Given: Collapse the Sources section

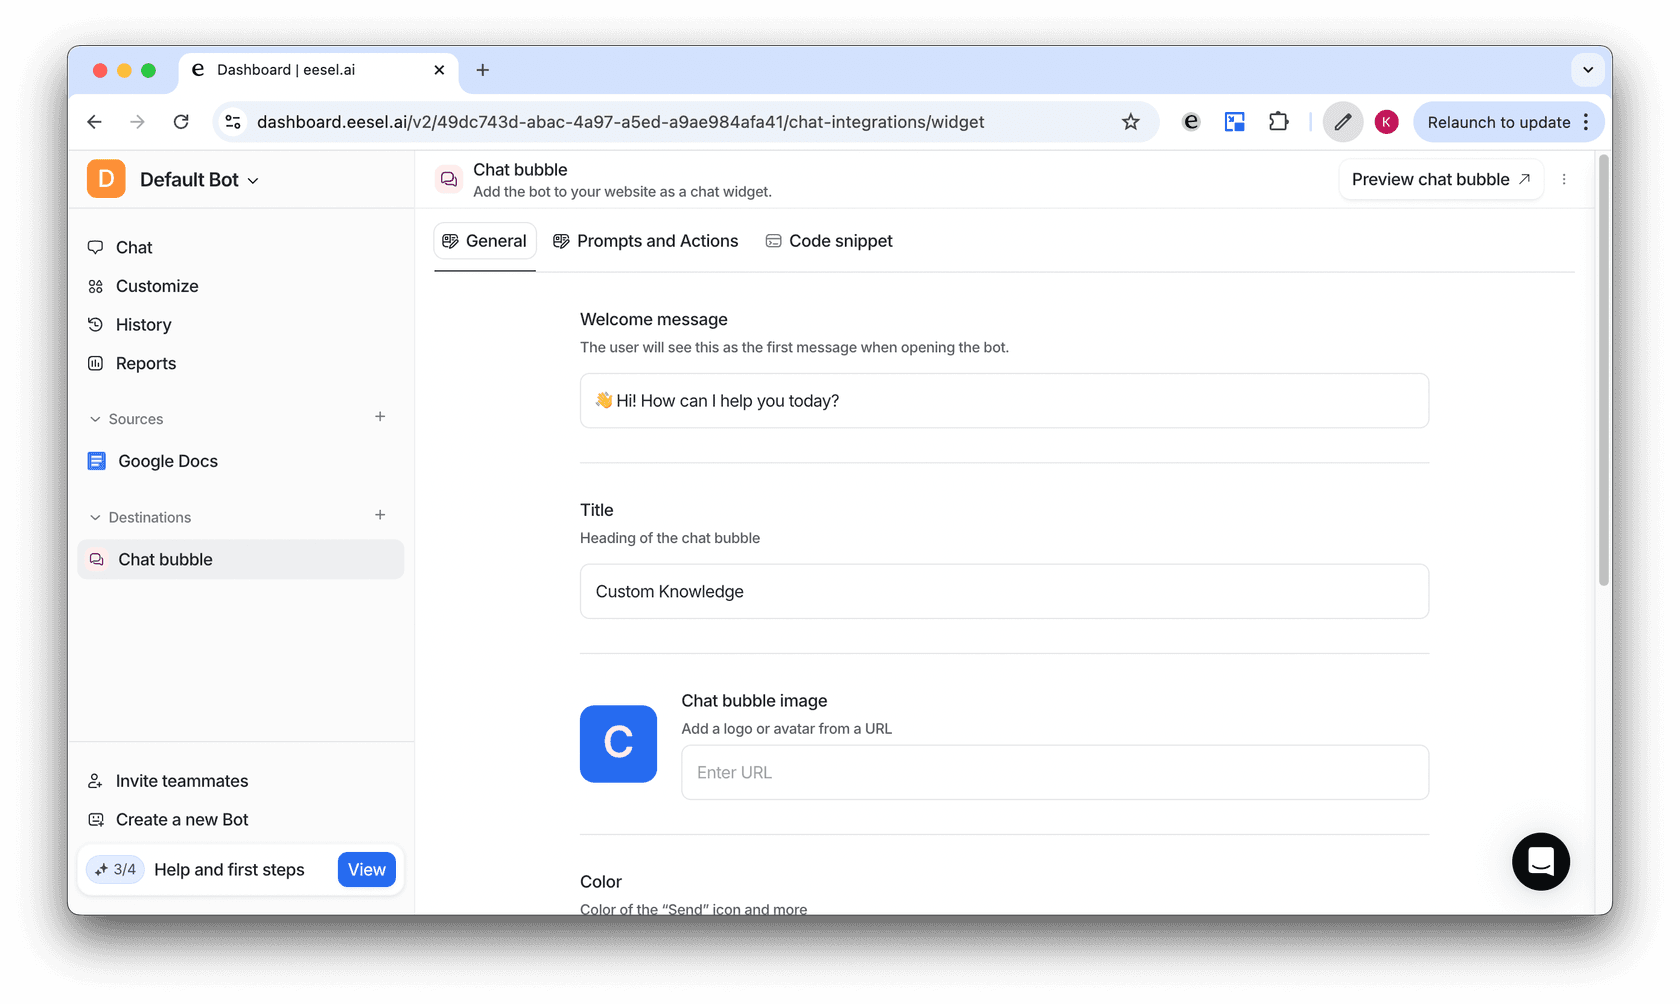Looking at the screenshot, I should [96, 419].
